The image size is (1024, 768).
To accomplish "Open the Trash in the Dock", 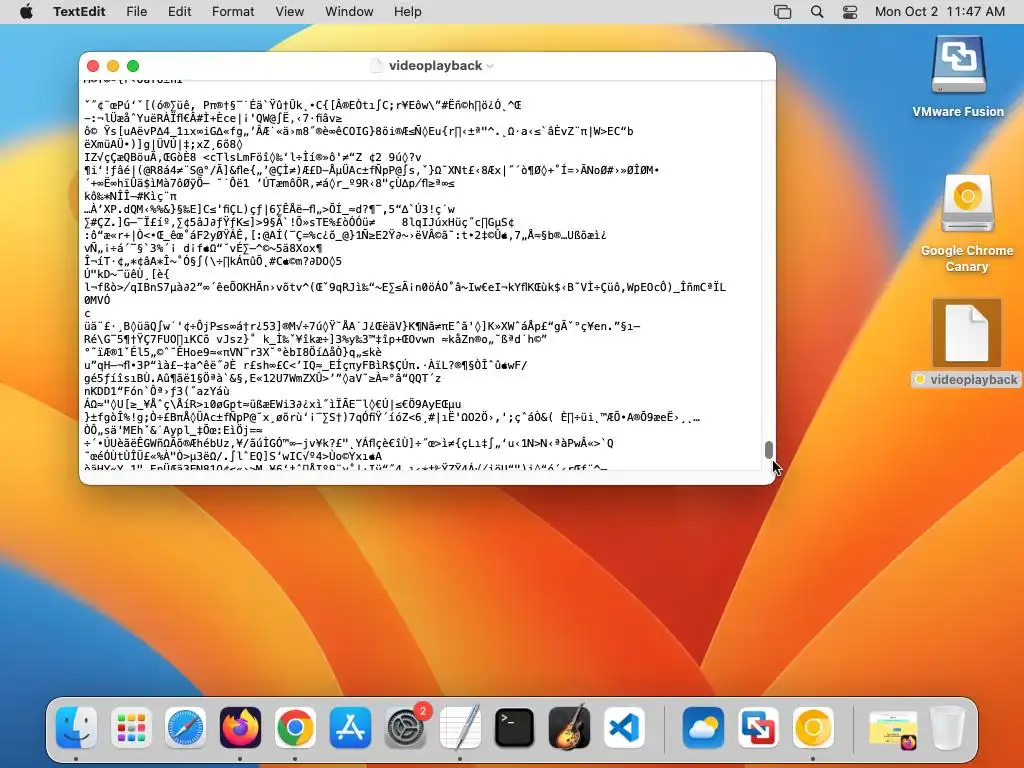I will coord(947,728).
